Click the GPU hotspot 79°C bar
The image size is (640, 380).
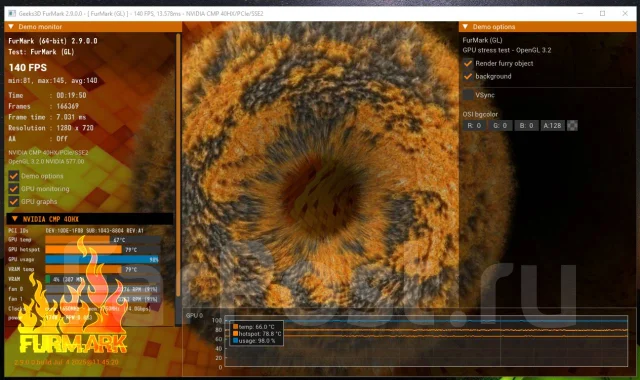(x=102, y=249)
